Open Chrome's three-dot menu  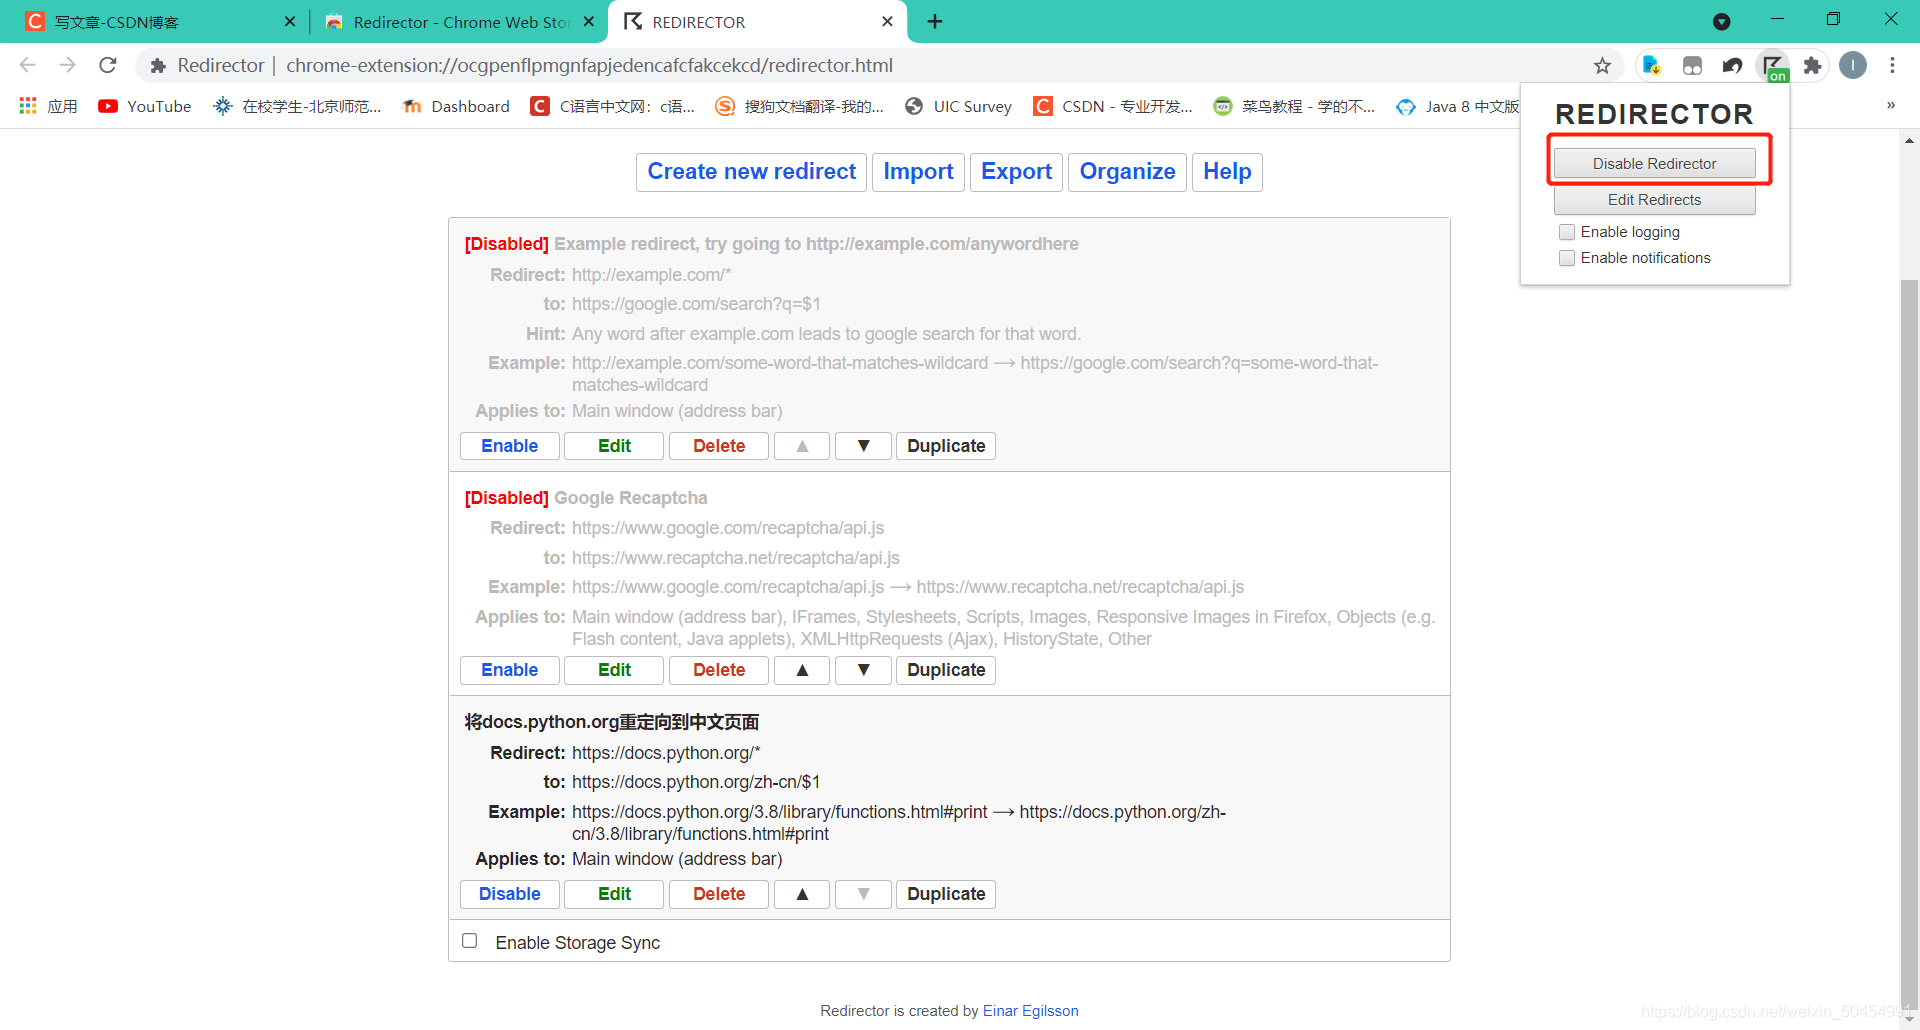click(x=1892, y=66)
